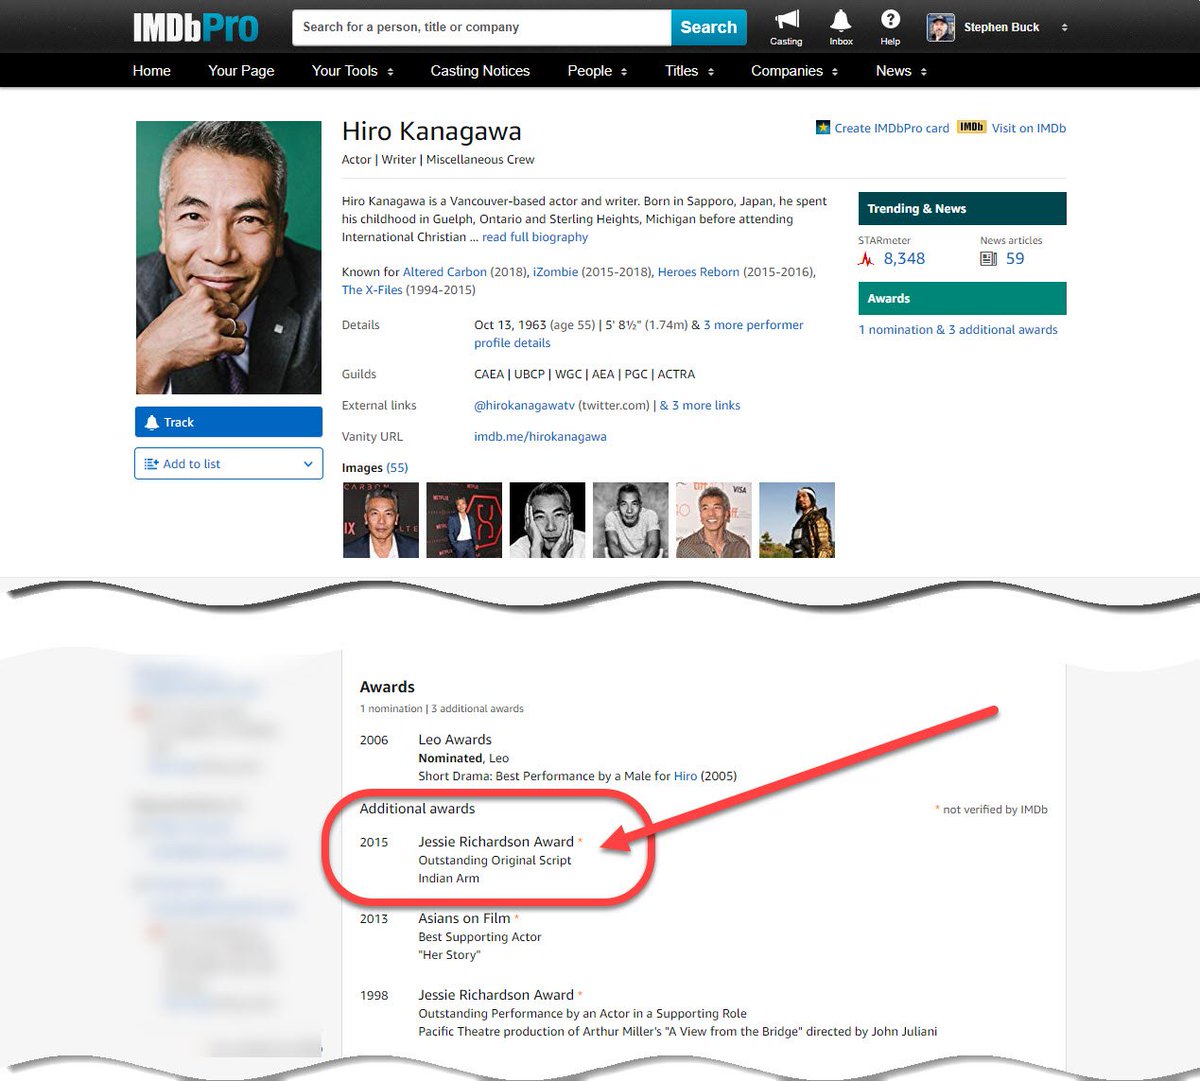
Task: Open the Add to list dropdown
Action: point(229,464)
